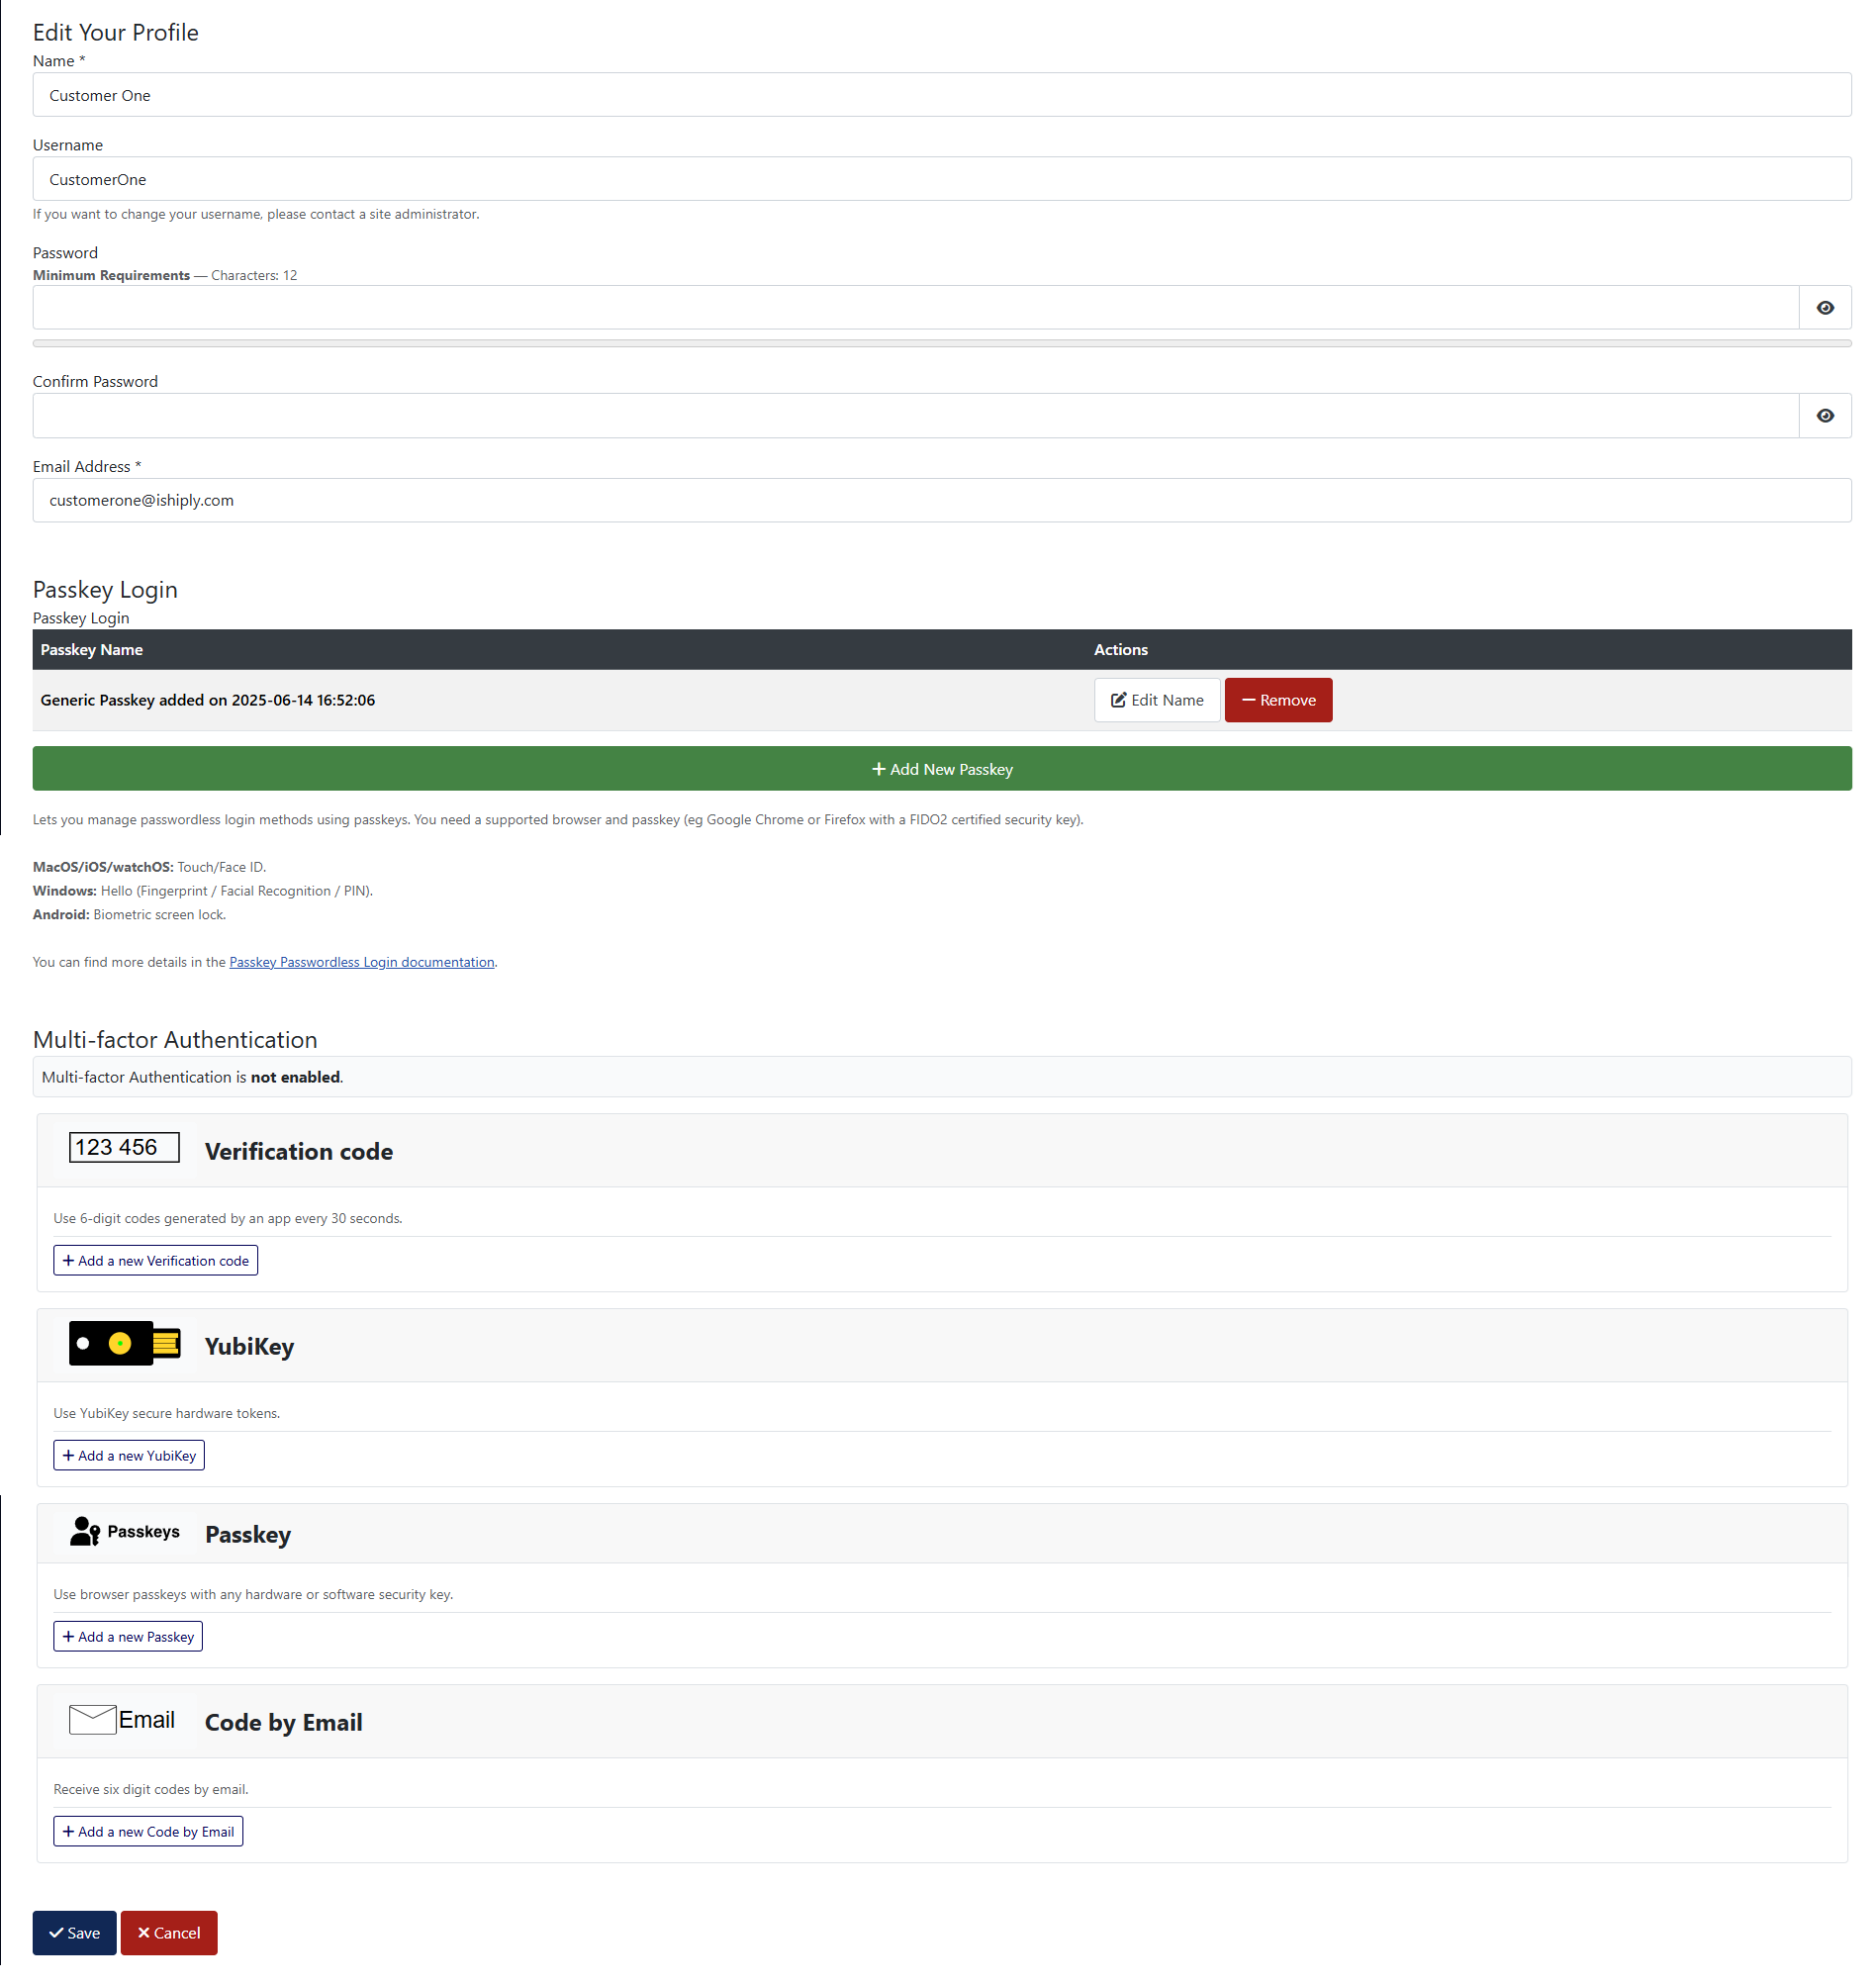
Task: Edit the Name input field
Action: (941, 95)
